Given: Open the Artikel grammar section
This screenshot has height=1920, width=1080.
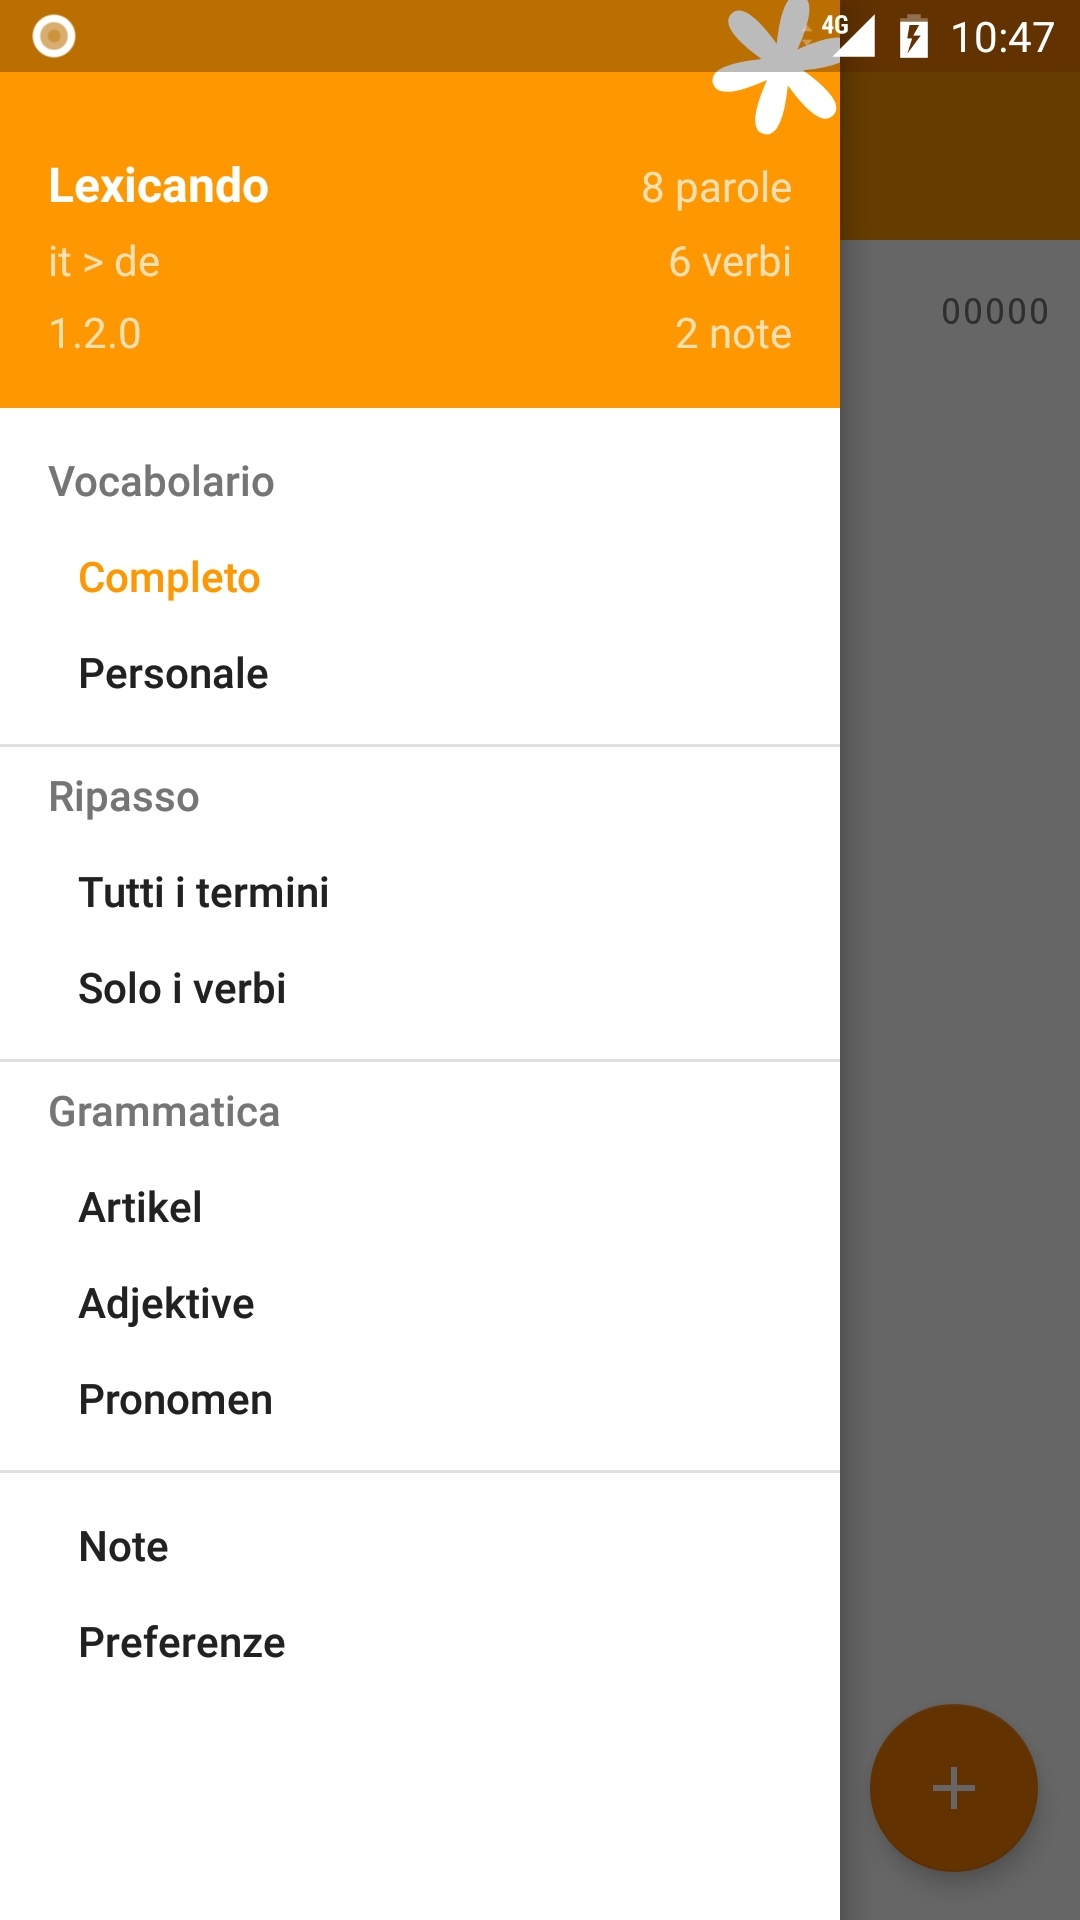Looking at the screenshot, I should (x=140, y=1208).
